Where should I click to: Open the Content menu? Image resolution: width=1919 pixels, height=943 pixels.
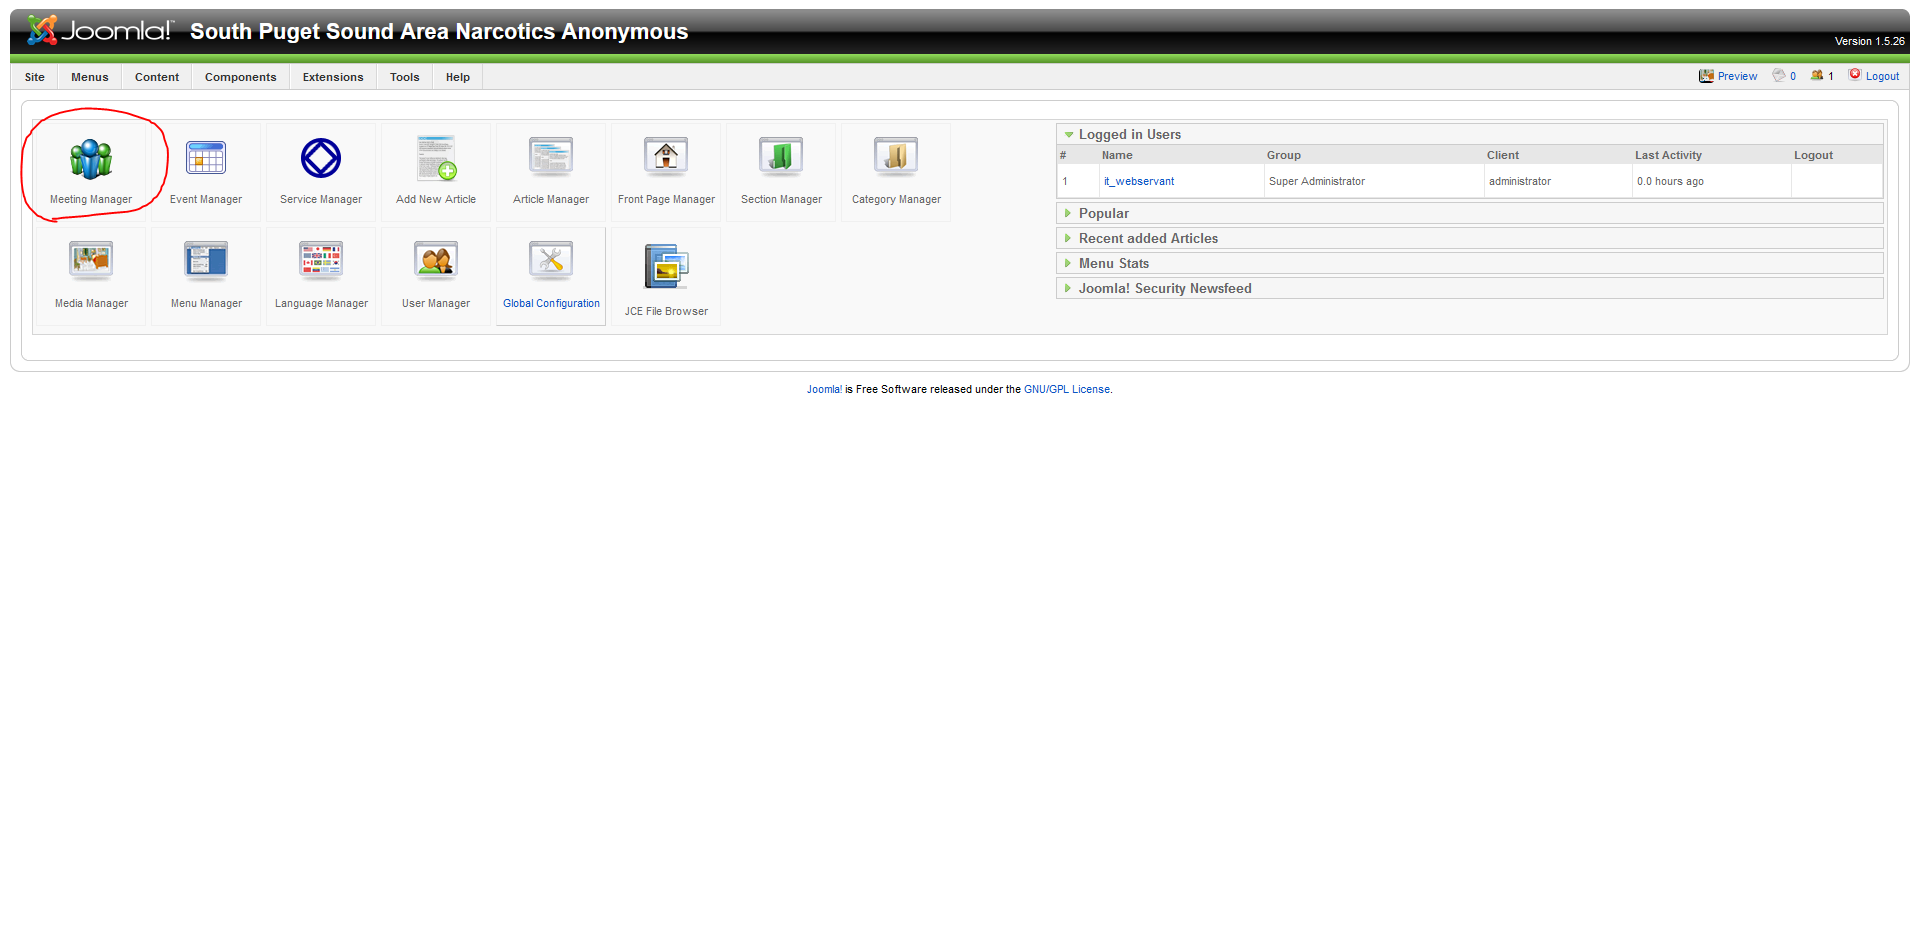click(157, 77)
